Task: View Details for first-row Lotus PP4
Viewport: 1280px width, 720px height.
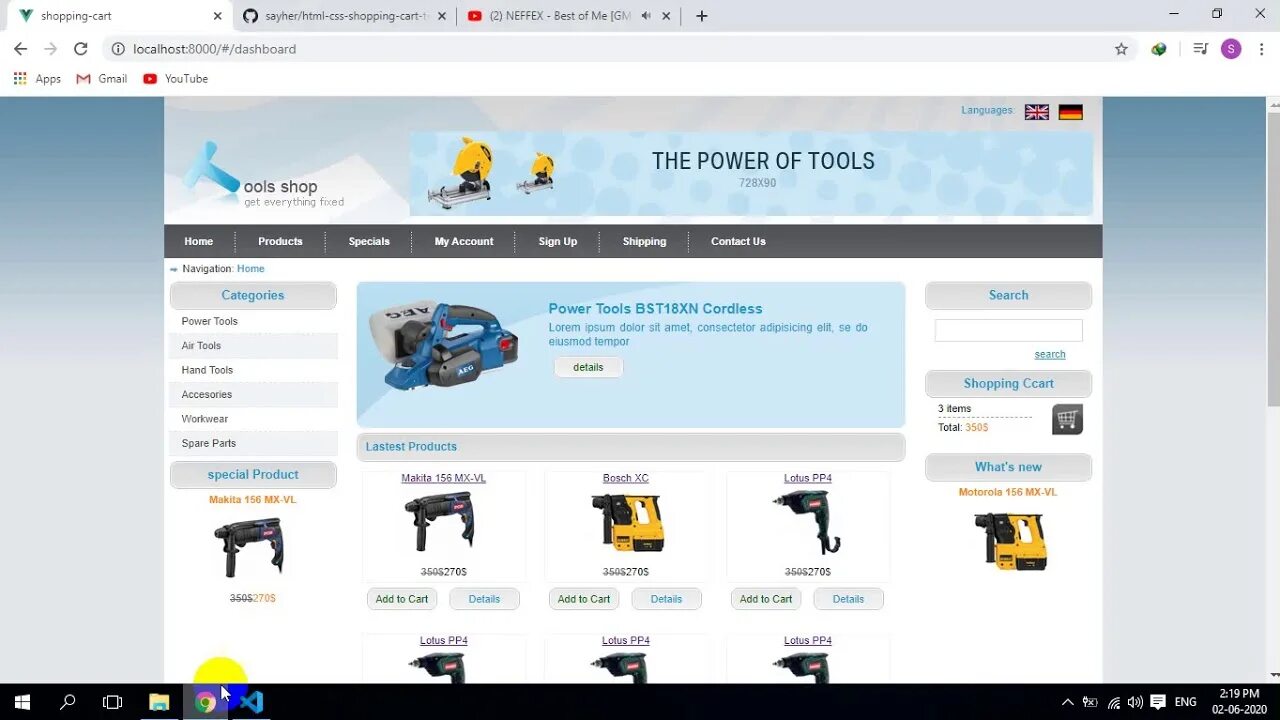Action: point(848,599)
